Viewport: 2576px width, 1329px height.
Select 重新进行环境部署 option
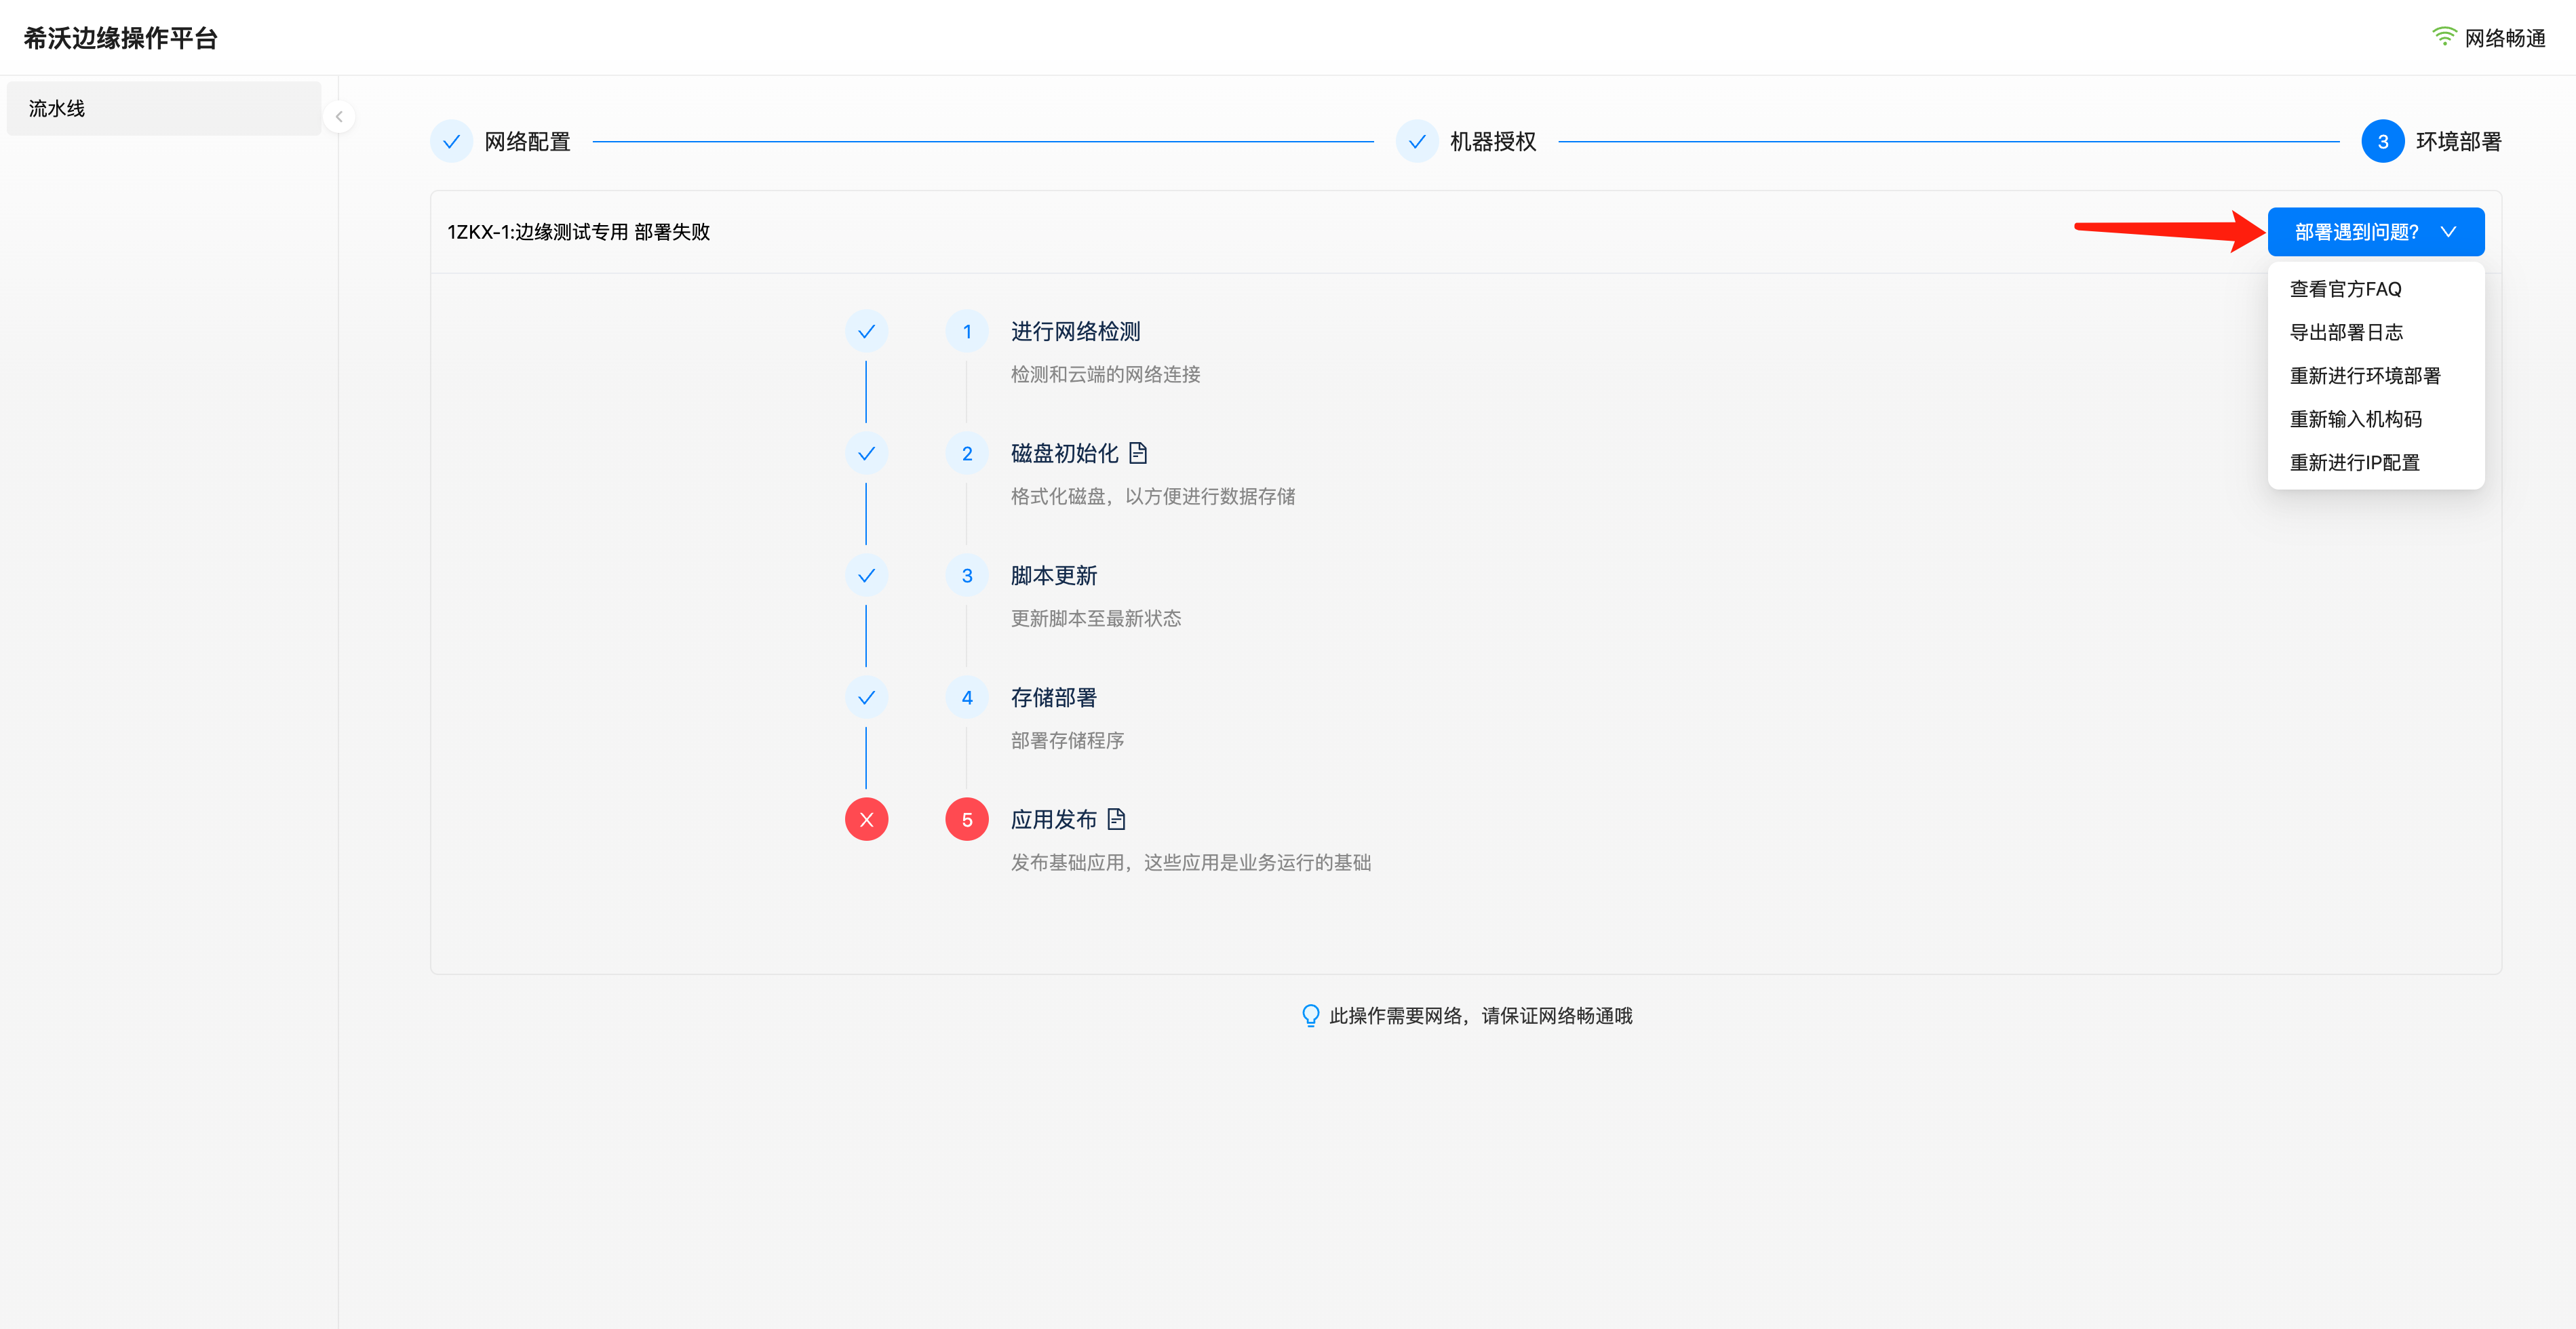point(2365,375)
